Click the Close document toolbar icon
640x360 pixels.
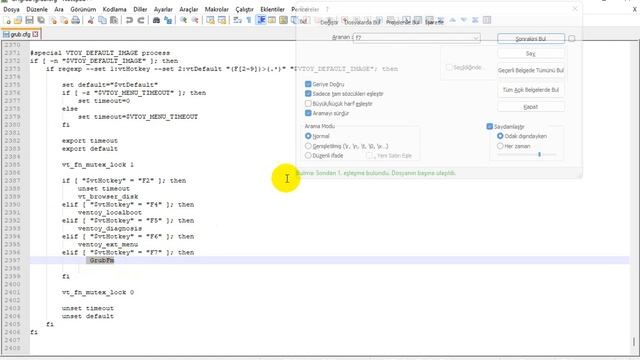[53, 20]
